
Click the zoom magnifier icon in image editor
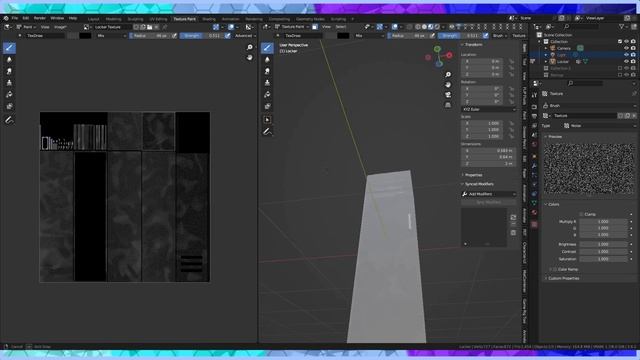[250, 48]
